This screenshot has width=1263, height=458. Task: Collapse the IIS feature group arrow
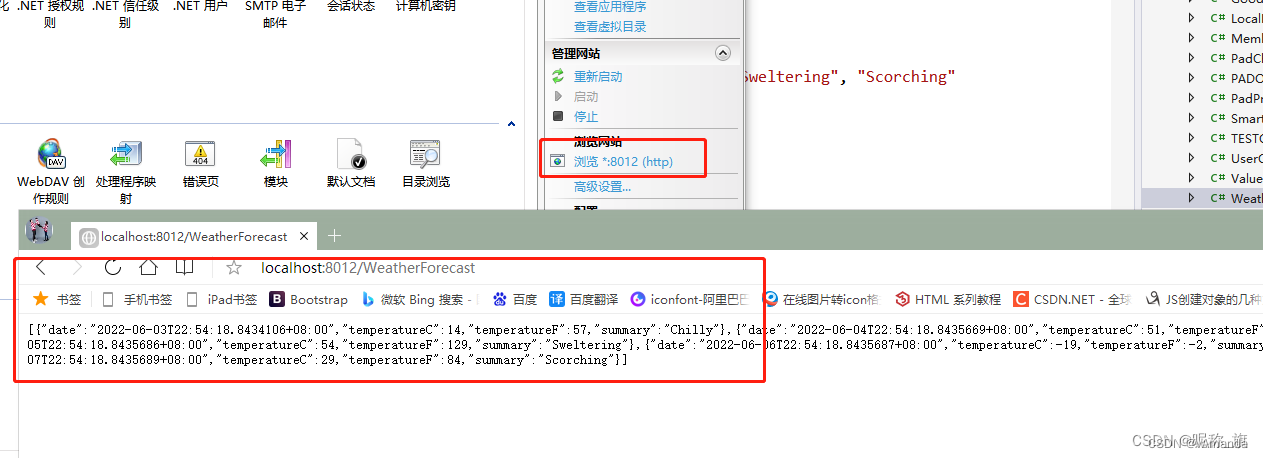[512, 125]
